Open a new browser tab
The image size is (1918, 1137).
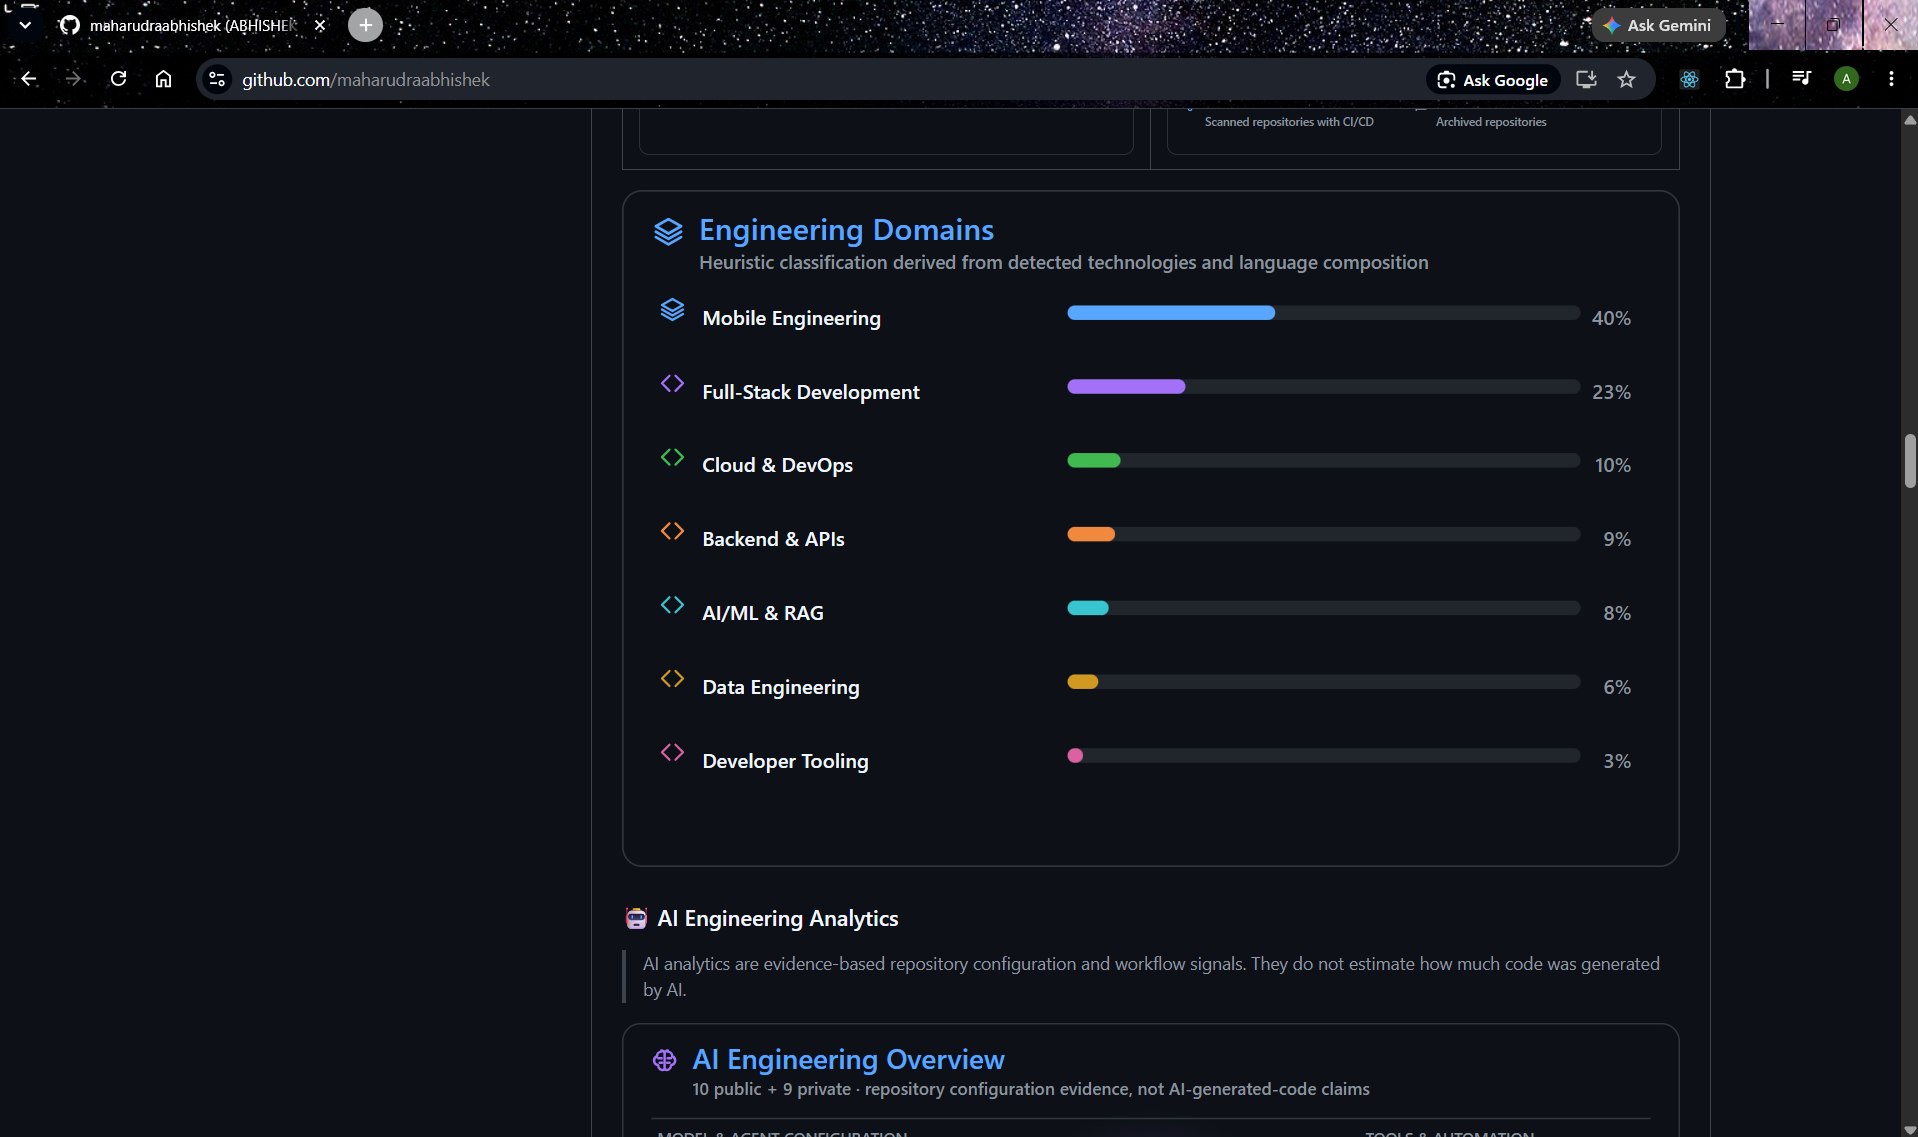click(x=365, y=25)
